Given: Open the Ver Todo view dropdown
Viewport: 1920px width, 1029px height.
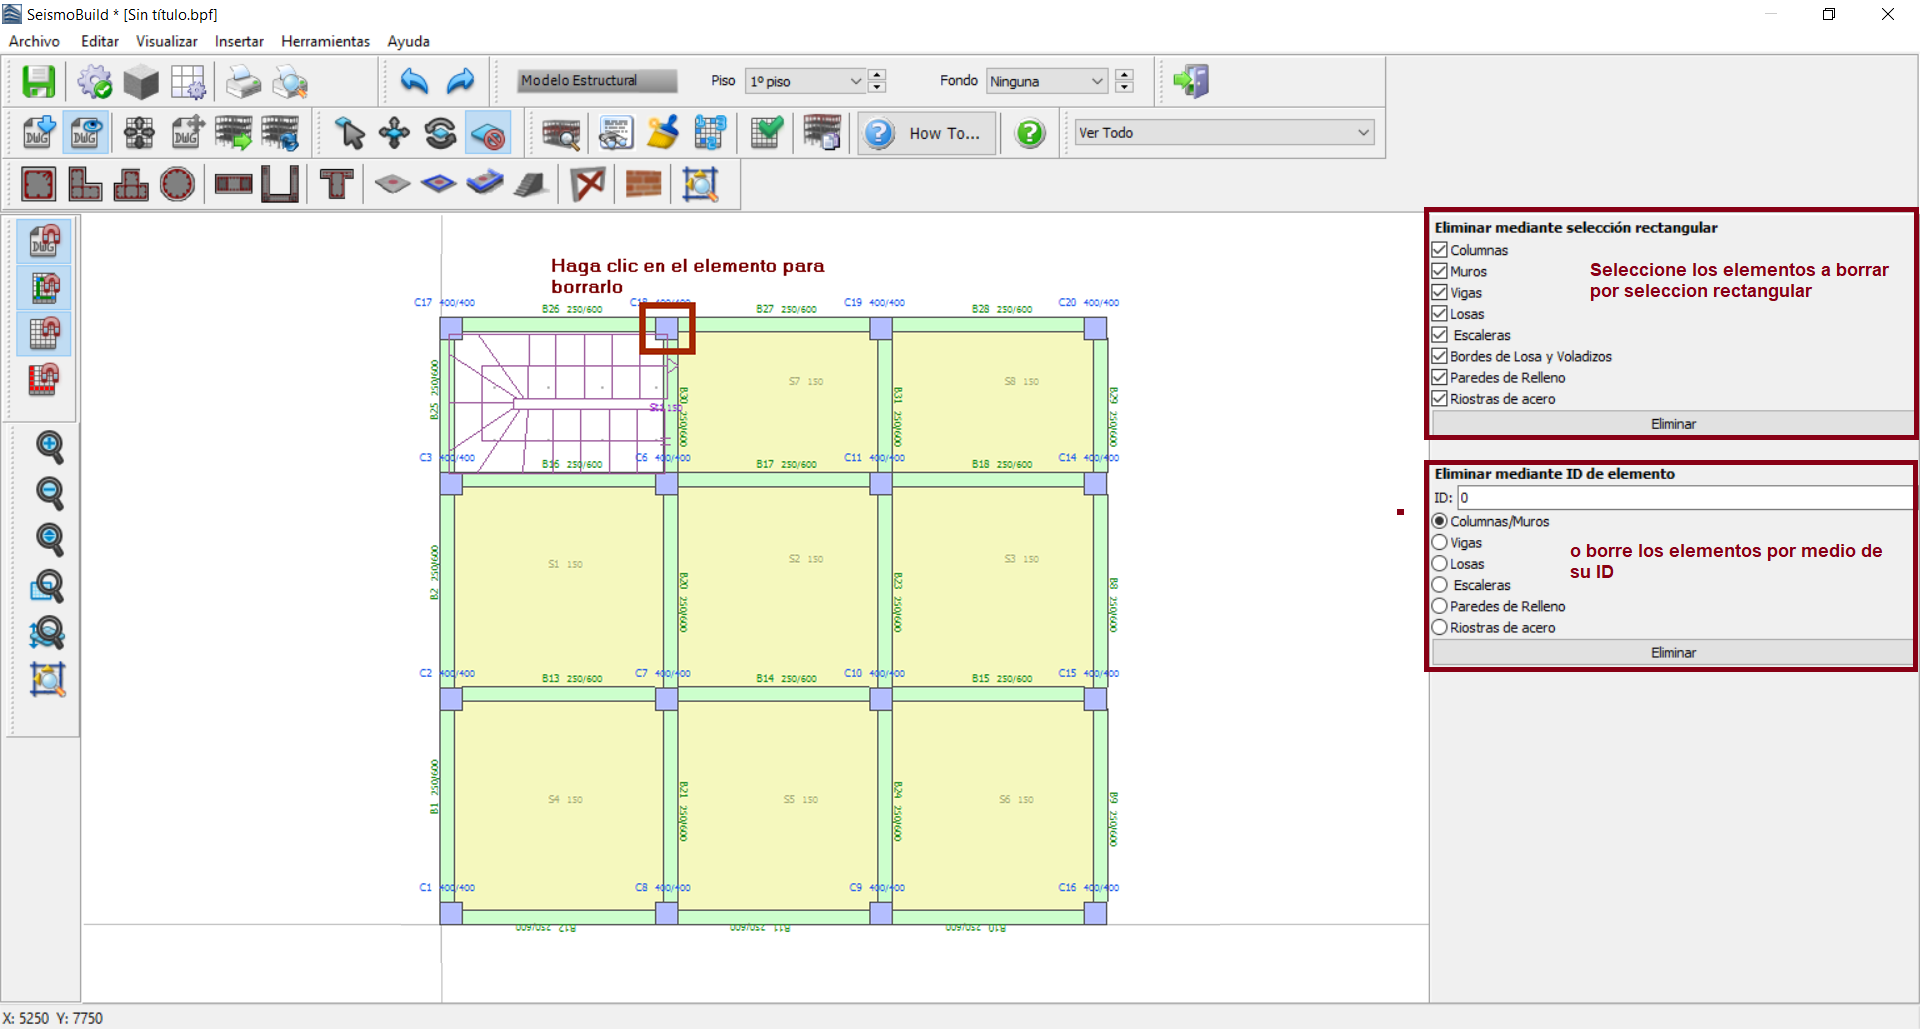Looking at the screenshot, I should point(1224,133).
